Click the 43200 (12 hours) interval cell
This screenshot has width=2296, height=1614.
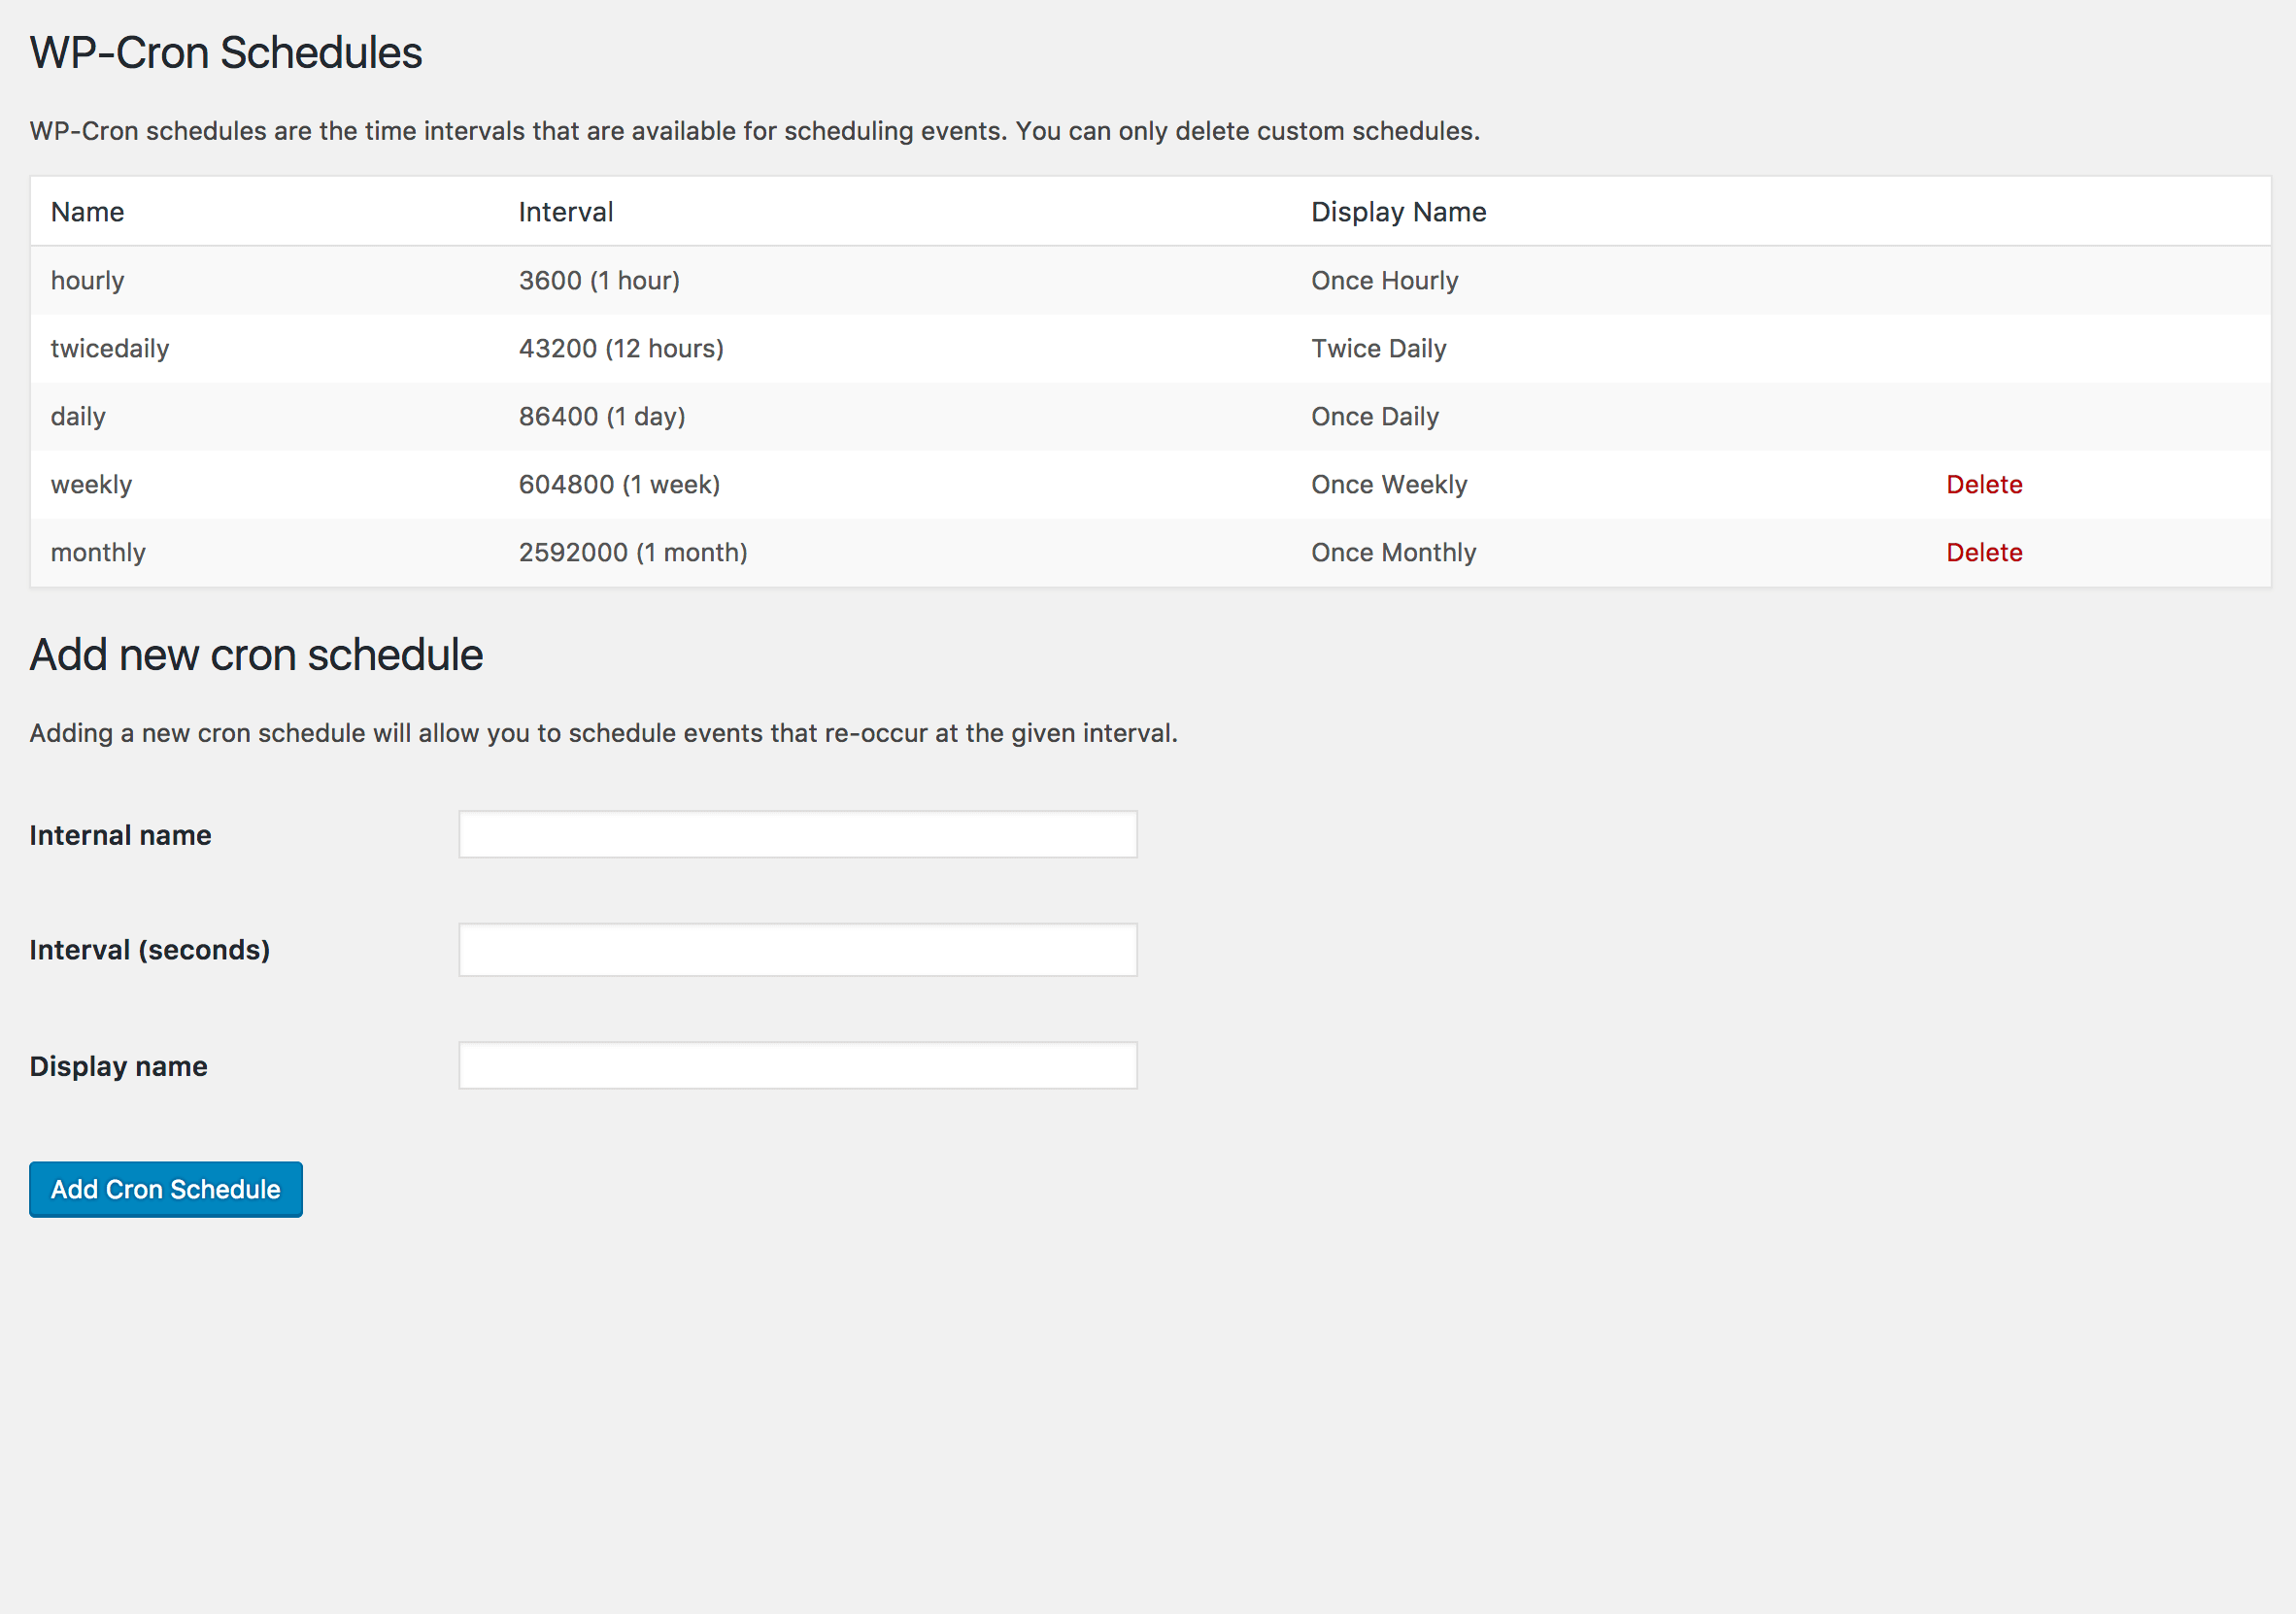(621, 349)
